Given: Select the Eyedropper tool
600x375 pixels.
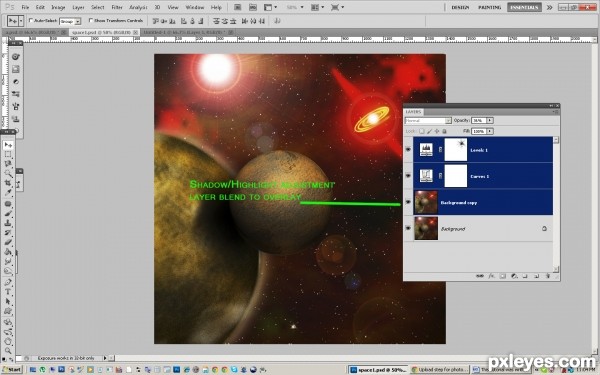Looking at the screenshot, I should (x=8, y=193).
